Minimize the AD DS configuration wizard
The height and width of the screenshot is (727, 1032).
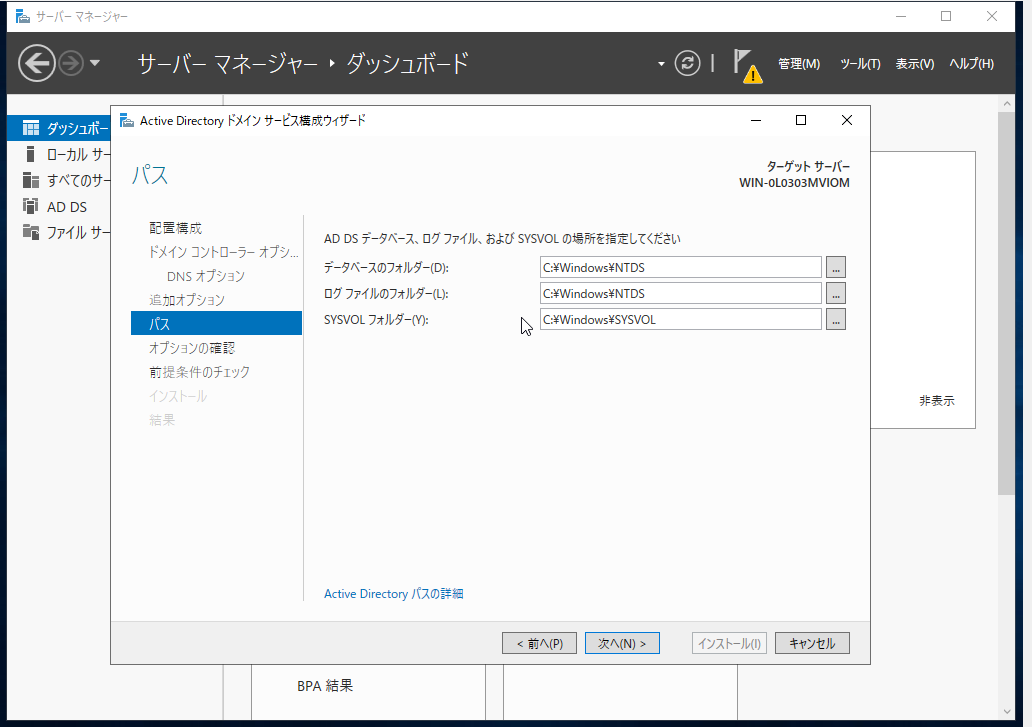tap(756, 120)
